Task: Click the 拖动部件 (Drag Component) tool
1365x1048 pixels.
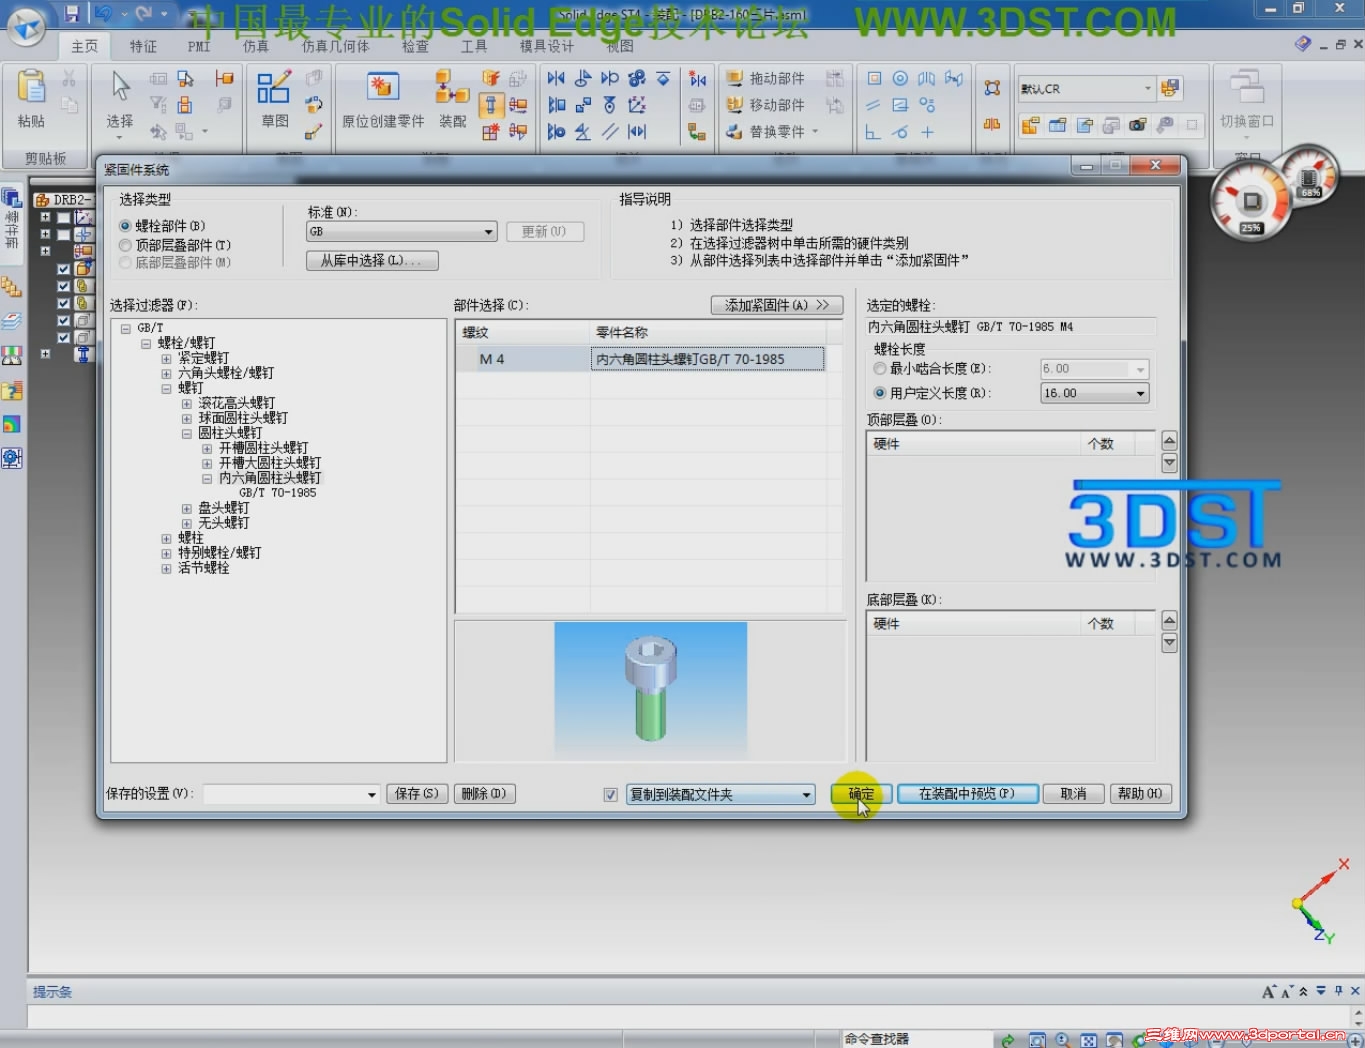Action: click(x=765, y=78)
